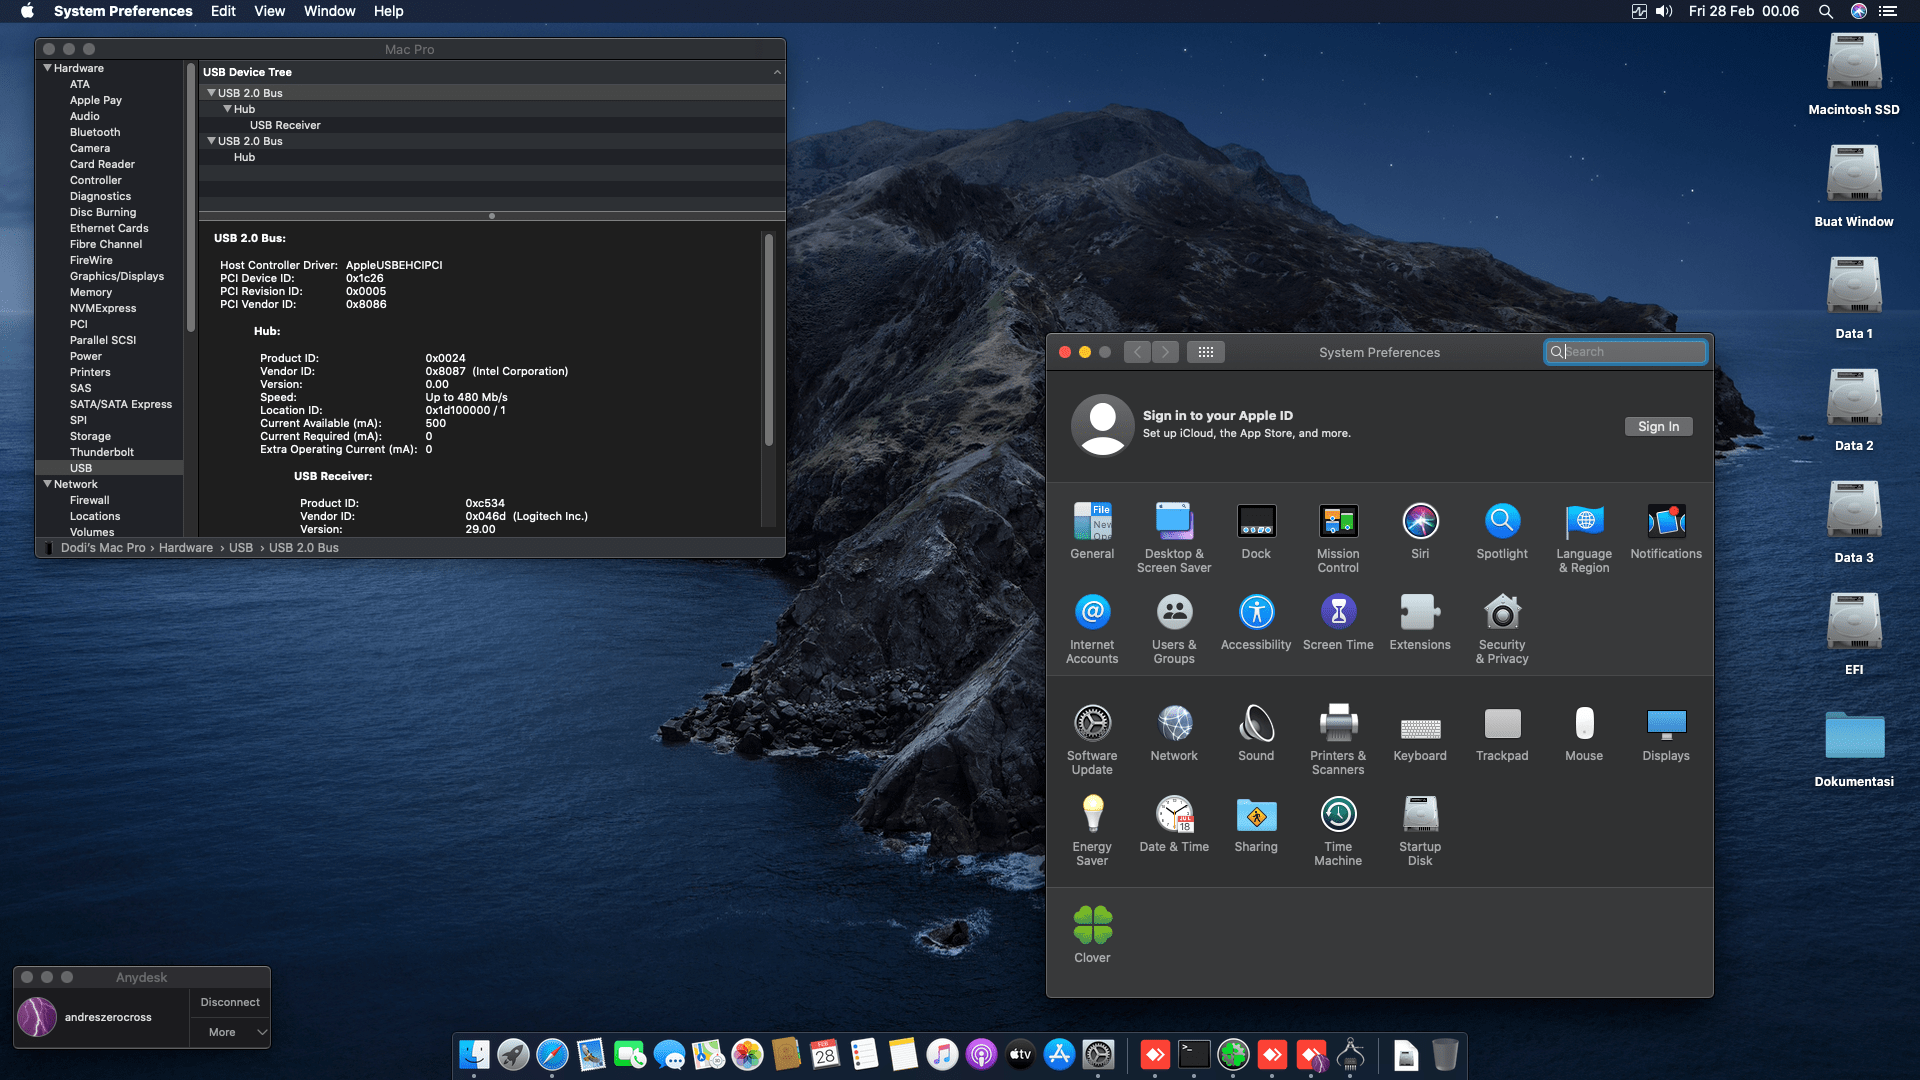Open Sound preferences pane
This screenshot has width=1920, height=1080.
pyautogui.click(x=1256, y=733)
